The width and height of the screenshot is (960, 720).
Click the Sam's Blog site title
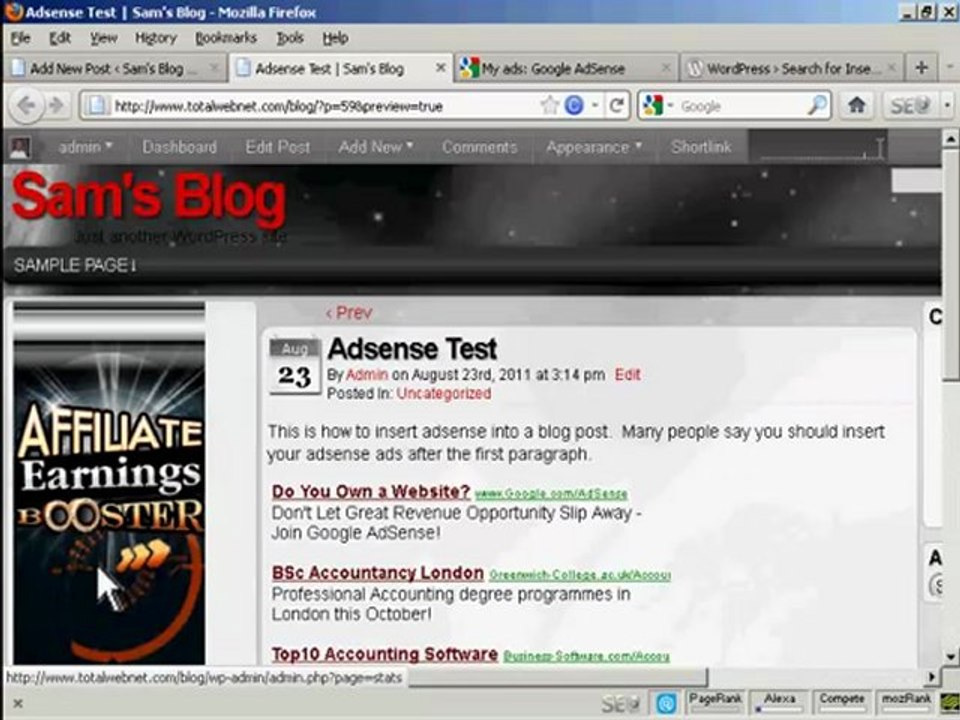click(x=149, y=197)
